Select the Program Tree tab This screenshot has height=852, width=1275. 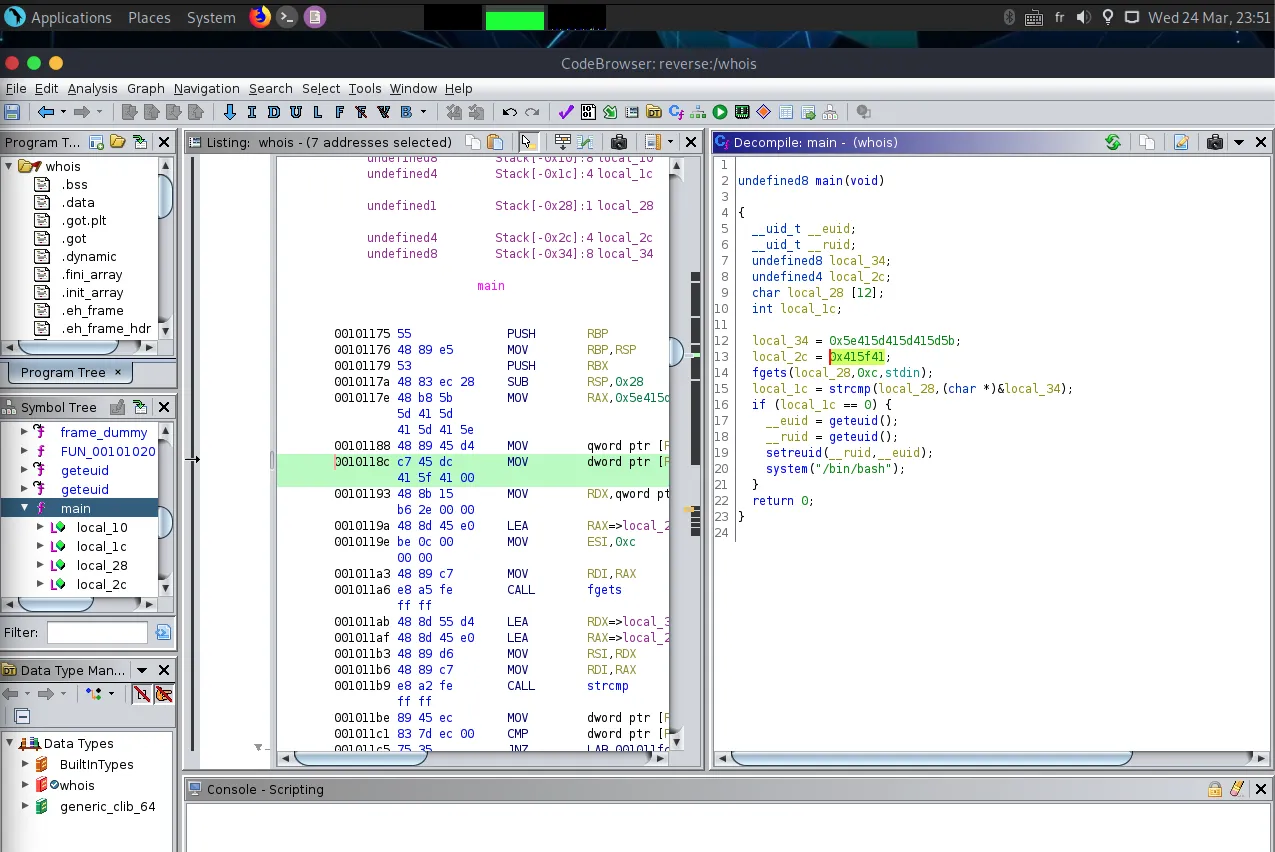63,372
